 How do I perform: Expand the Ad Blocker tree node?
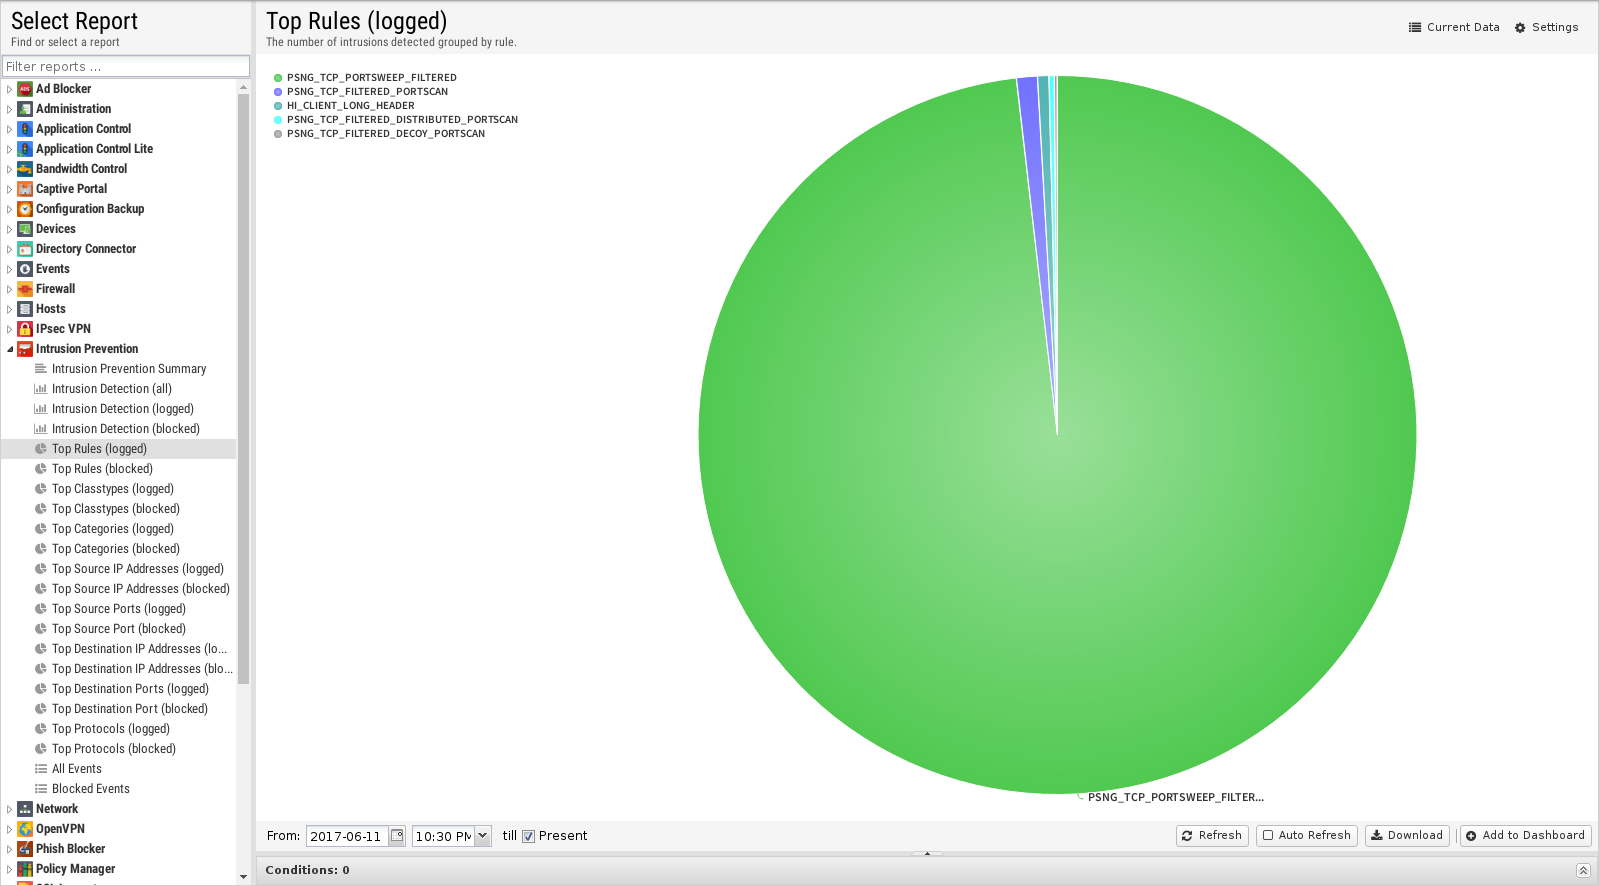[x=10, y=89]
